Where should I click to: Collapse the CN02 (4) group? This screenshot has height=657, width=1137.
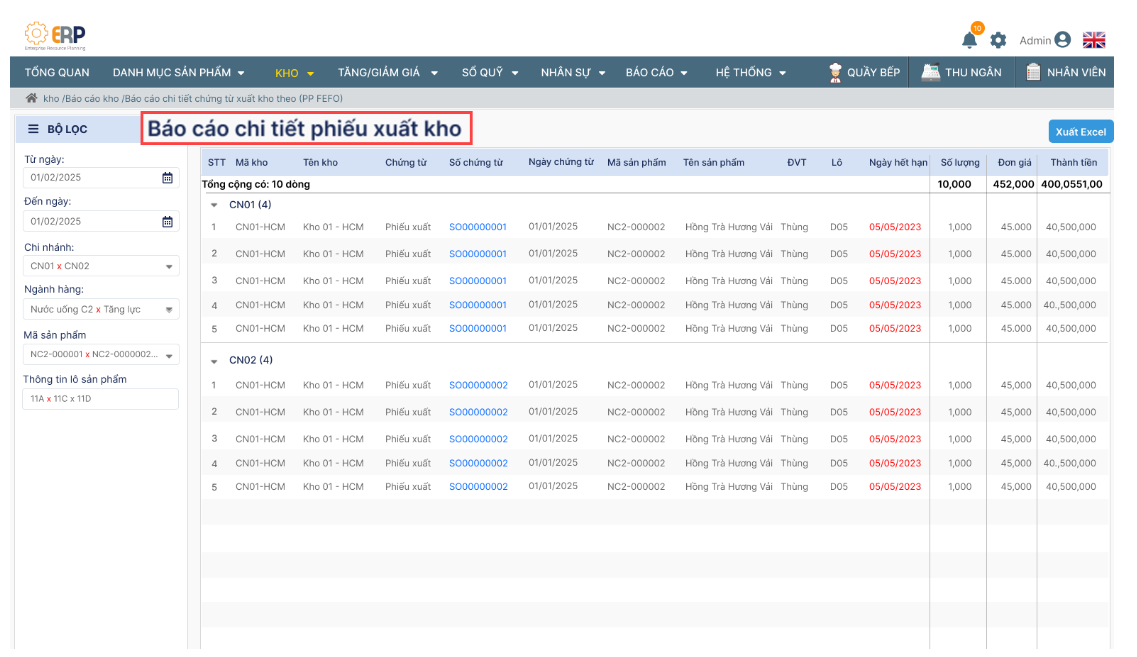coord(214,361)
